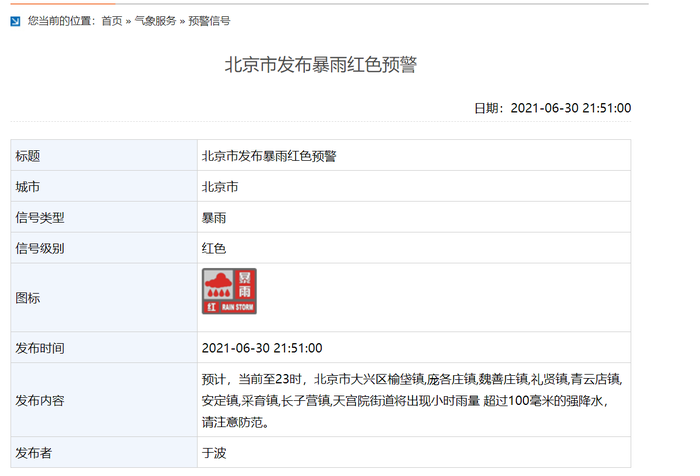Viewport: 700px width, 476px height.
Task: Click the 城市 value 北京市
Action: tap(220, 187)
